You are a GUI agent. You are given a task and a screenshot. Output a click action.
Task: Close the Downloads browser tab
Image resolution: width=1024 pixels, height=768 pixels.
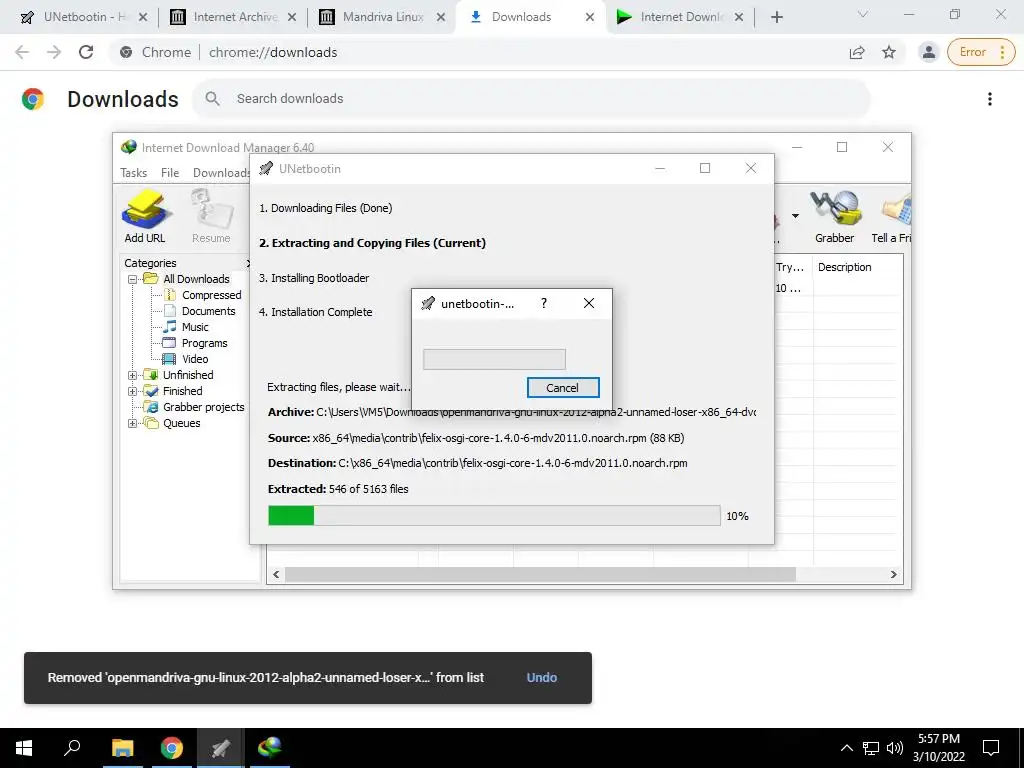[590, 18]
